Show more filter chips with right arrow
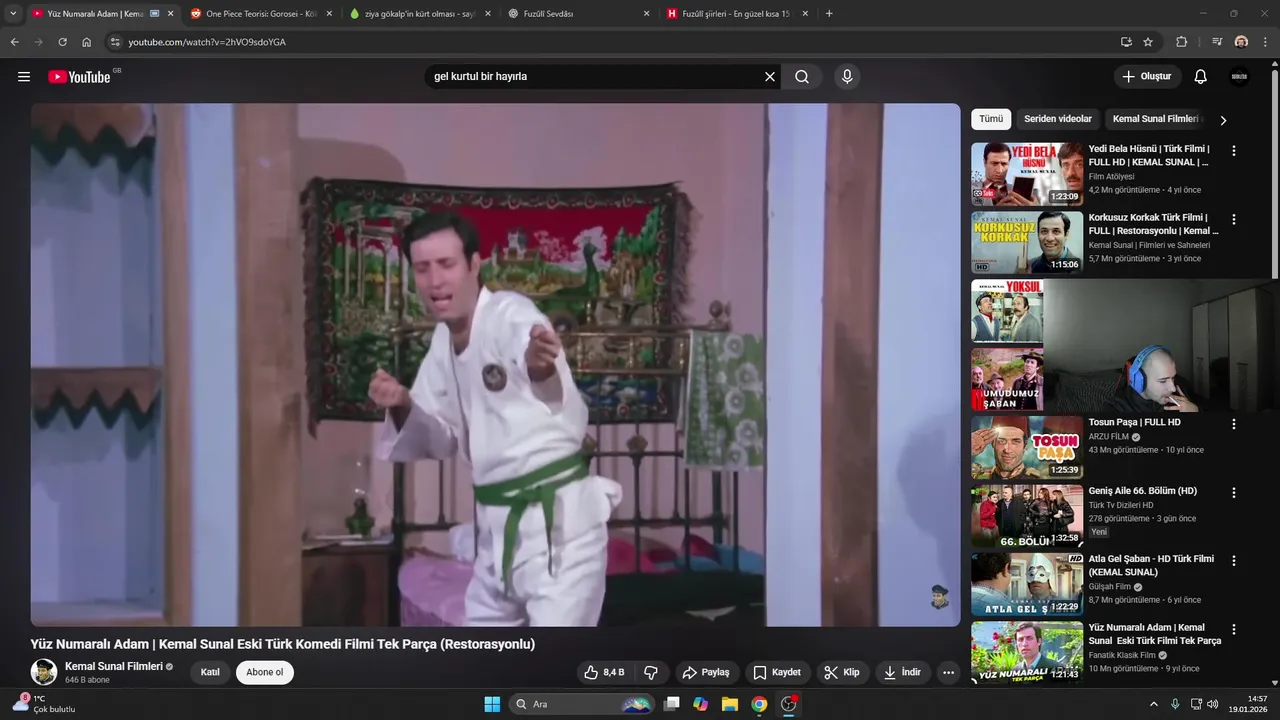 [x=1222, y=120]
